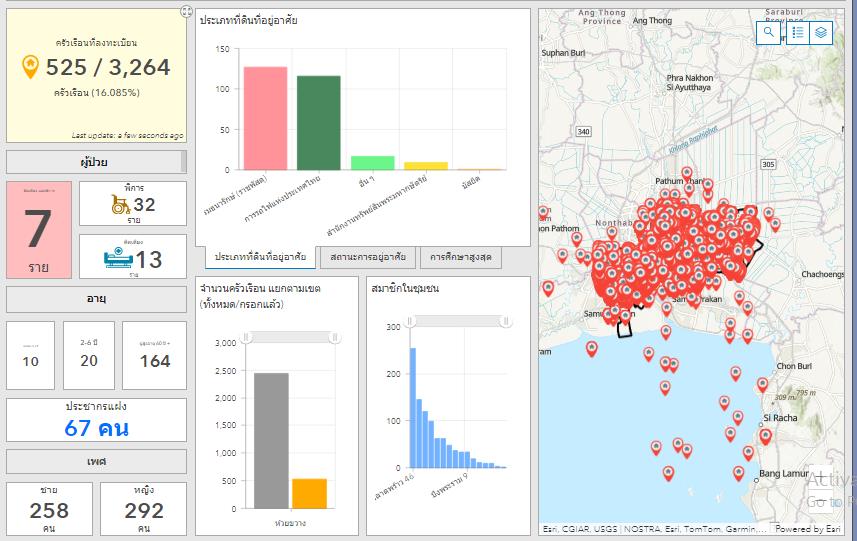
Task: Select the pink bar in land-type chart
Action: [265, 118]
